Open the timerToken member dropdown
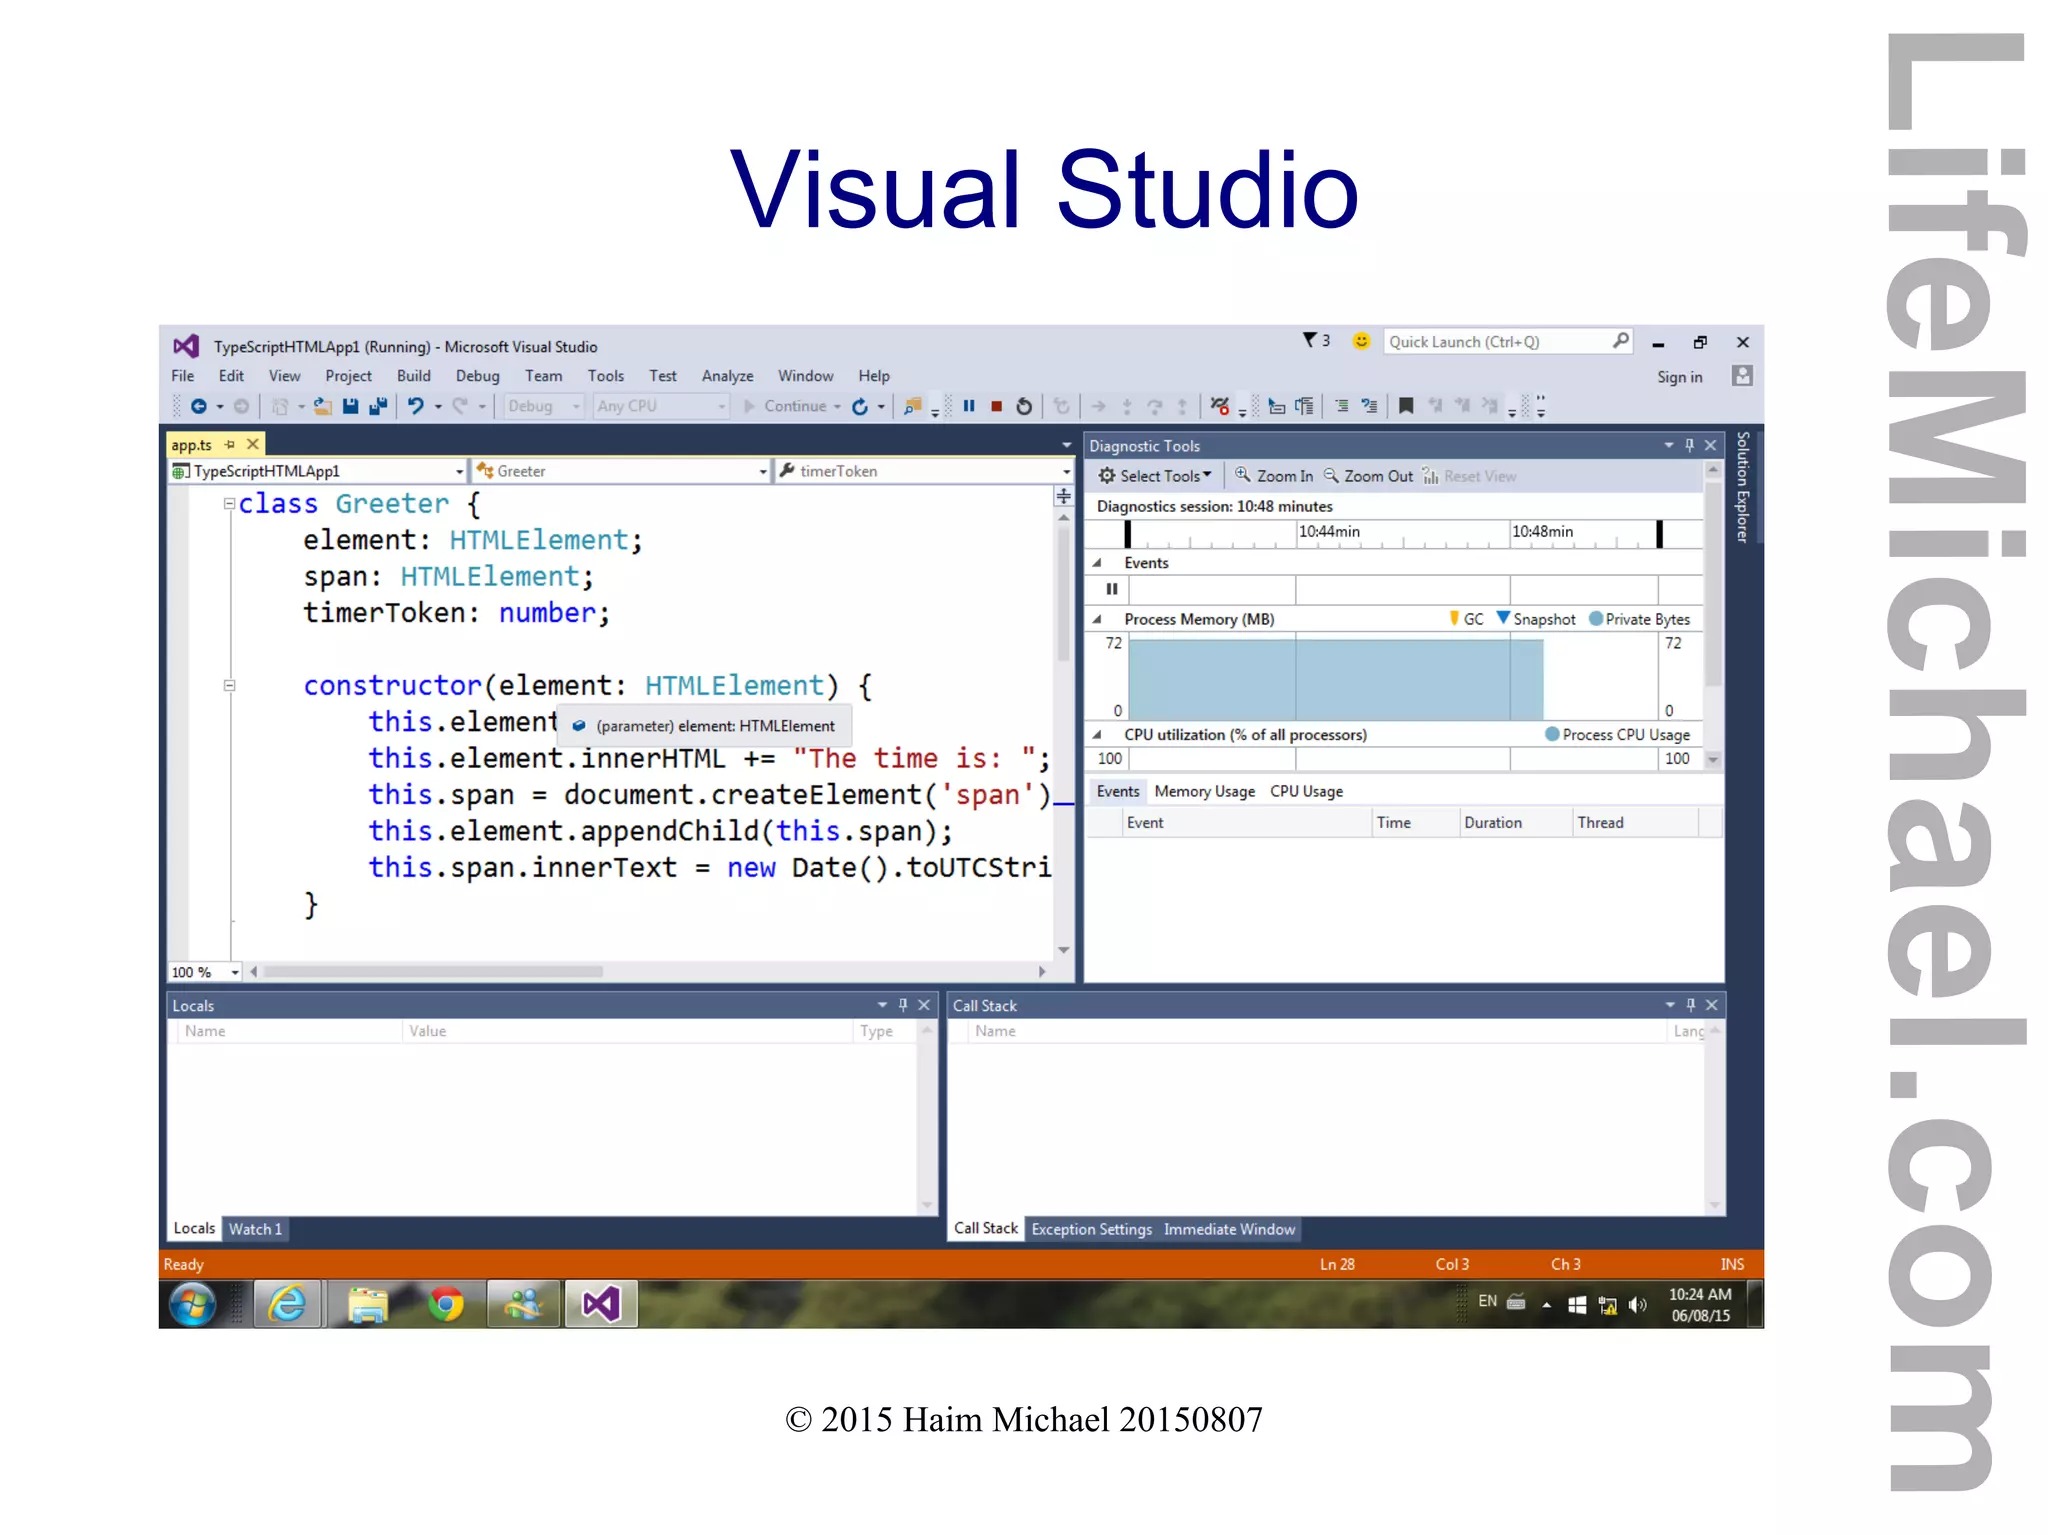 click(x=925, y=471)
